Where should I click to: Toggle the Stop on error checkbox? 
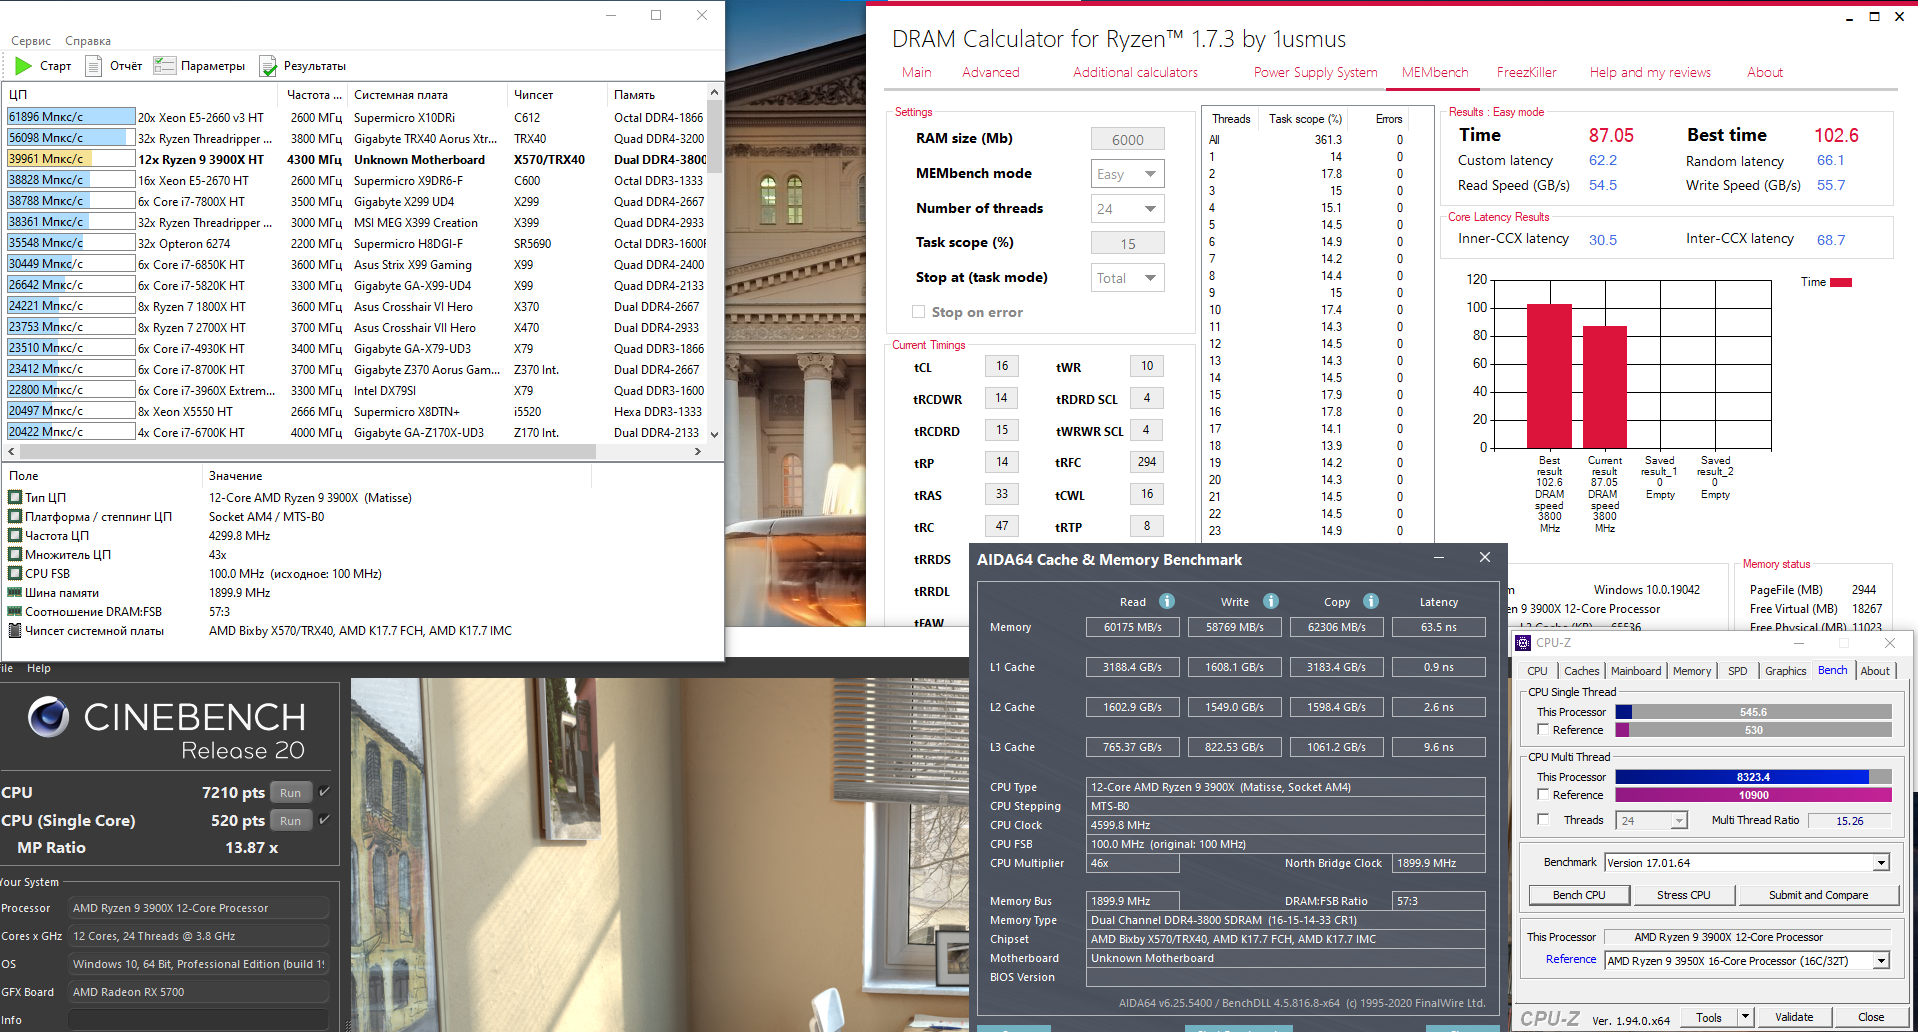pos(918,311)
